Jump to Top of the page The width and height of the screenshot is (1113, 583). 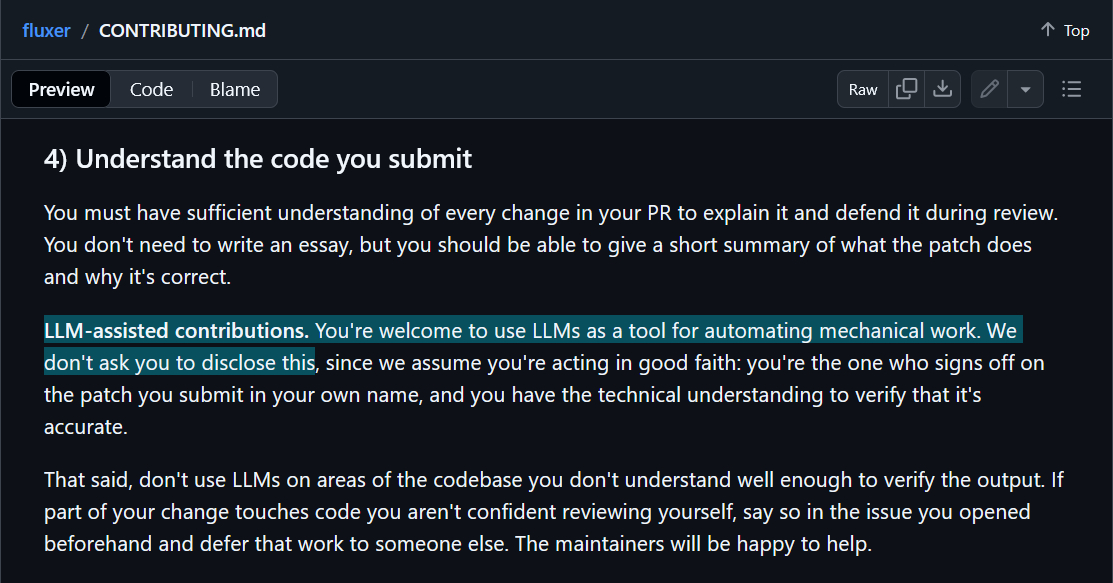tap(1065, 30)
